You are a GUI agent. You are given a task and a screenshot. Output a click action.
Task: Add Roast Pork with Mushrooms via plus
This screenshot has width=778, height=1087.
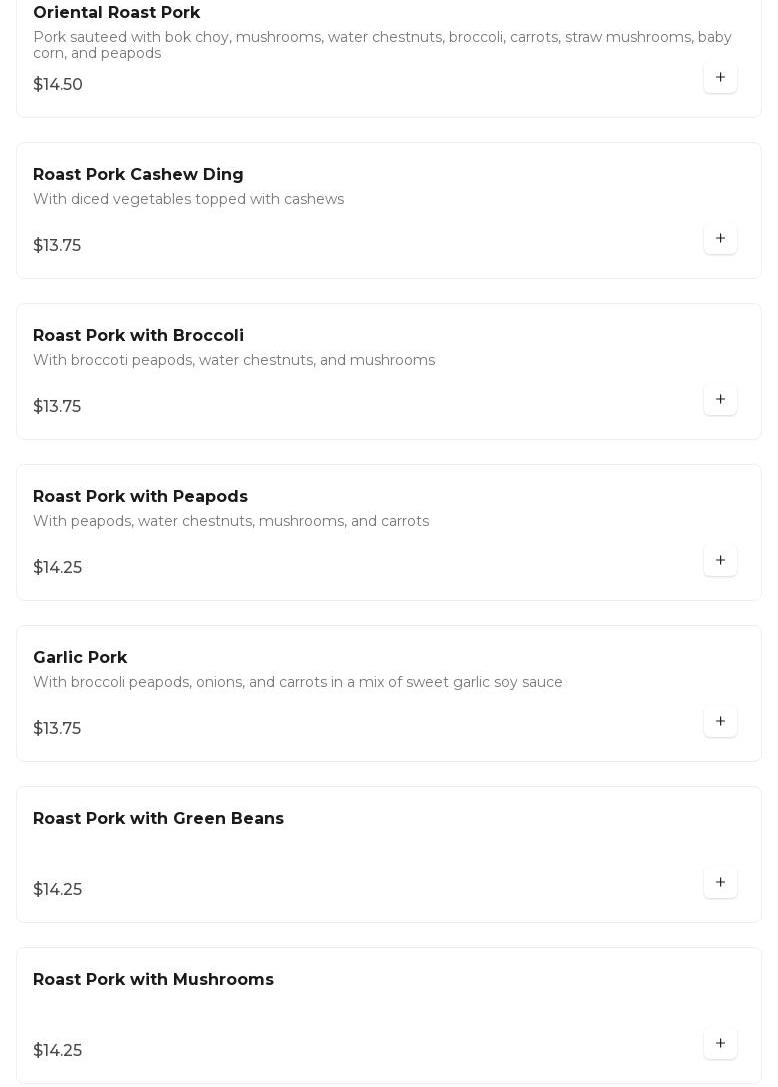tap(720, 1043)
